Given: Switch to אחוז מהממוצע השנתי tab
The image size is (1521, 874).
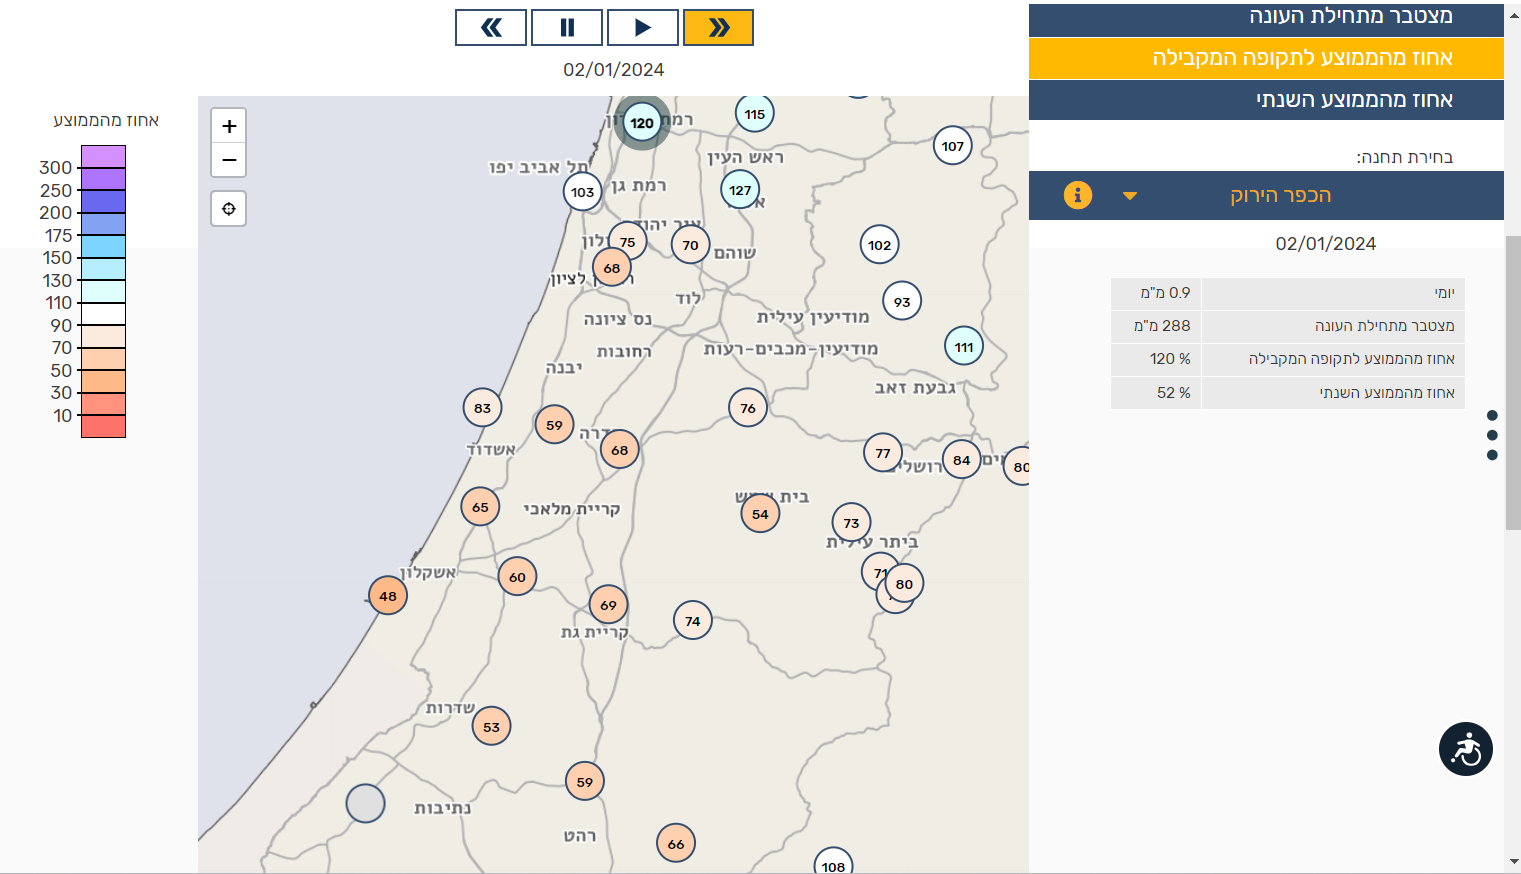Looking at the screenshot, I should coord(1266,100).
